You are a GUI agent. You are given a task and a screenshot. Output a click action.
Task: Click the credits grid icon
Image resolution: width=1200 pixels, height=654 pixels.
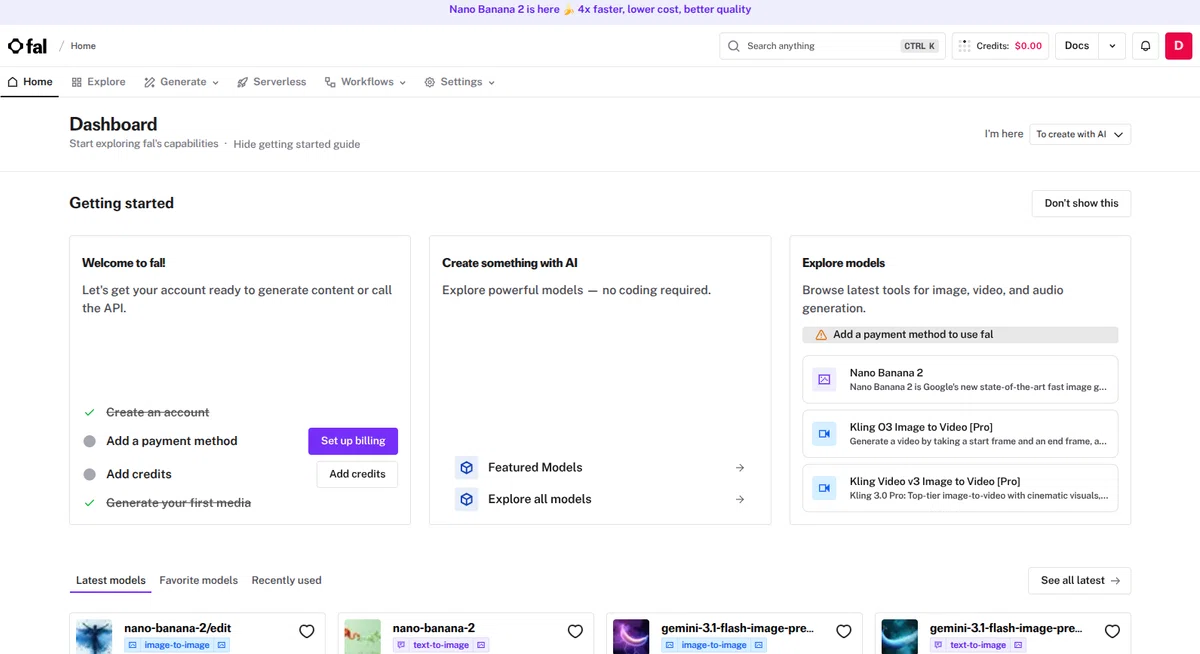[x=964, y=46]
